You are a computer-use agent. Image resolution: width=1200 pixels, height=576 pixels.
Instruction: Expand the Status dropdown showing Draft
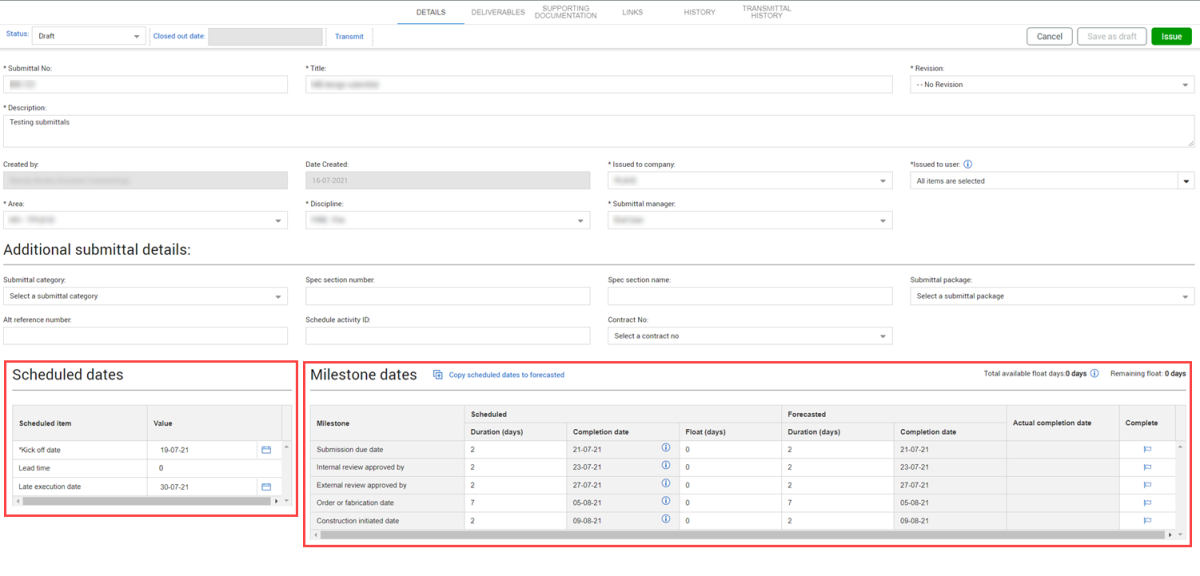[89, 36]
